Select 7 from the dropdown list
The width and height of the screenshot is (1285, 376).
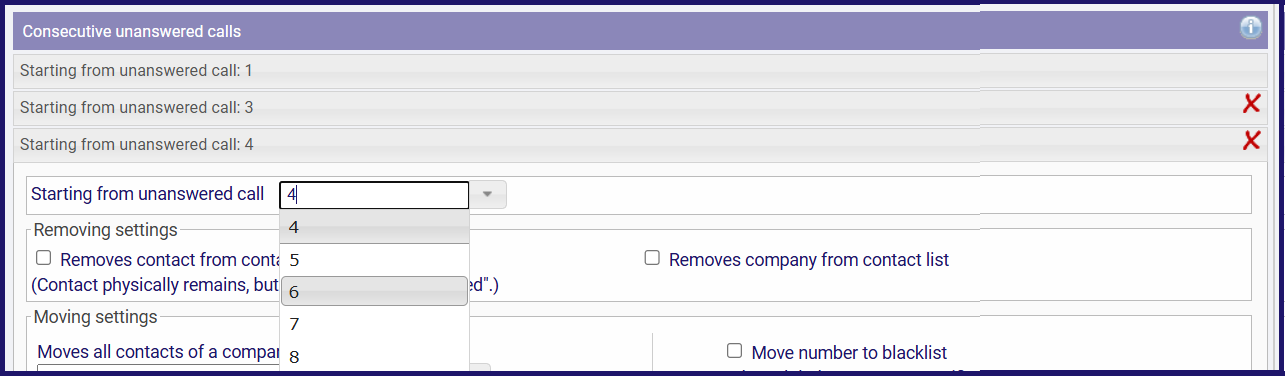coord(374,324)
